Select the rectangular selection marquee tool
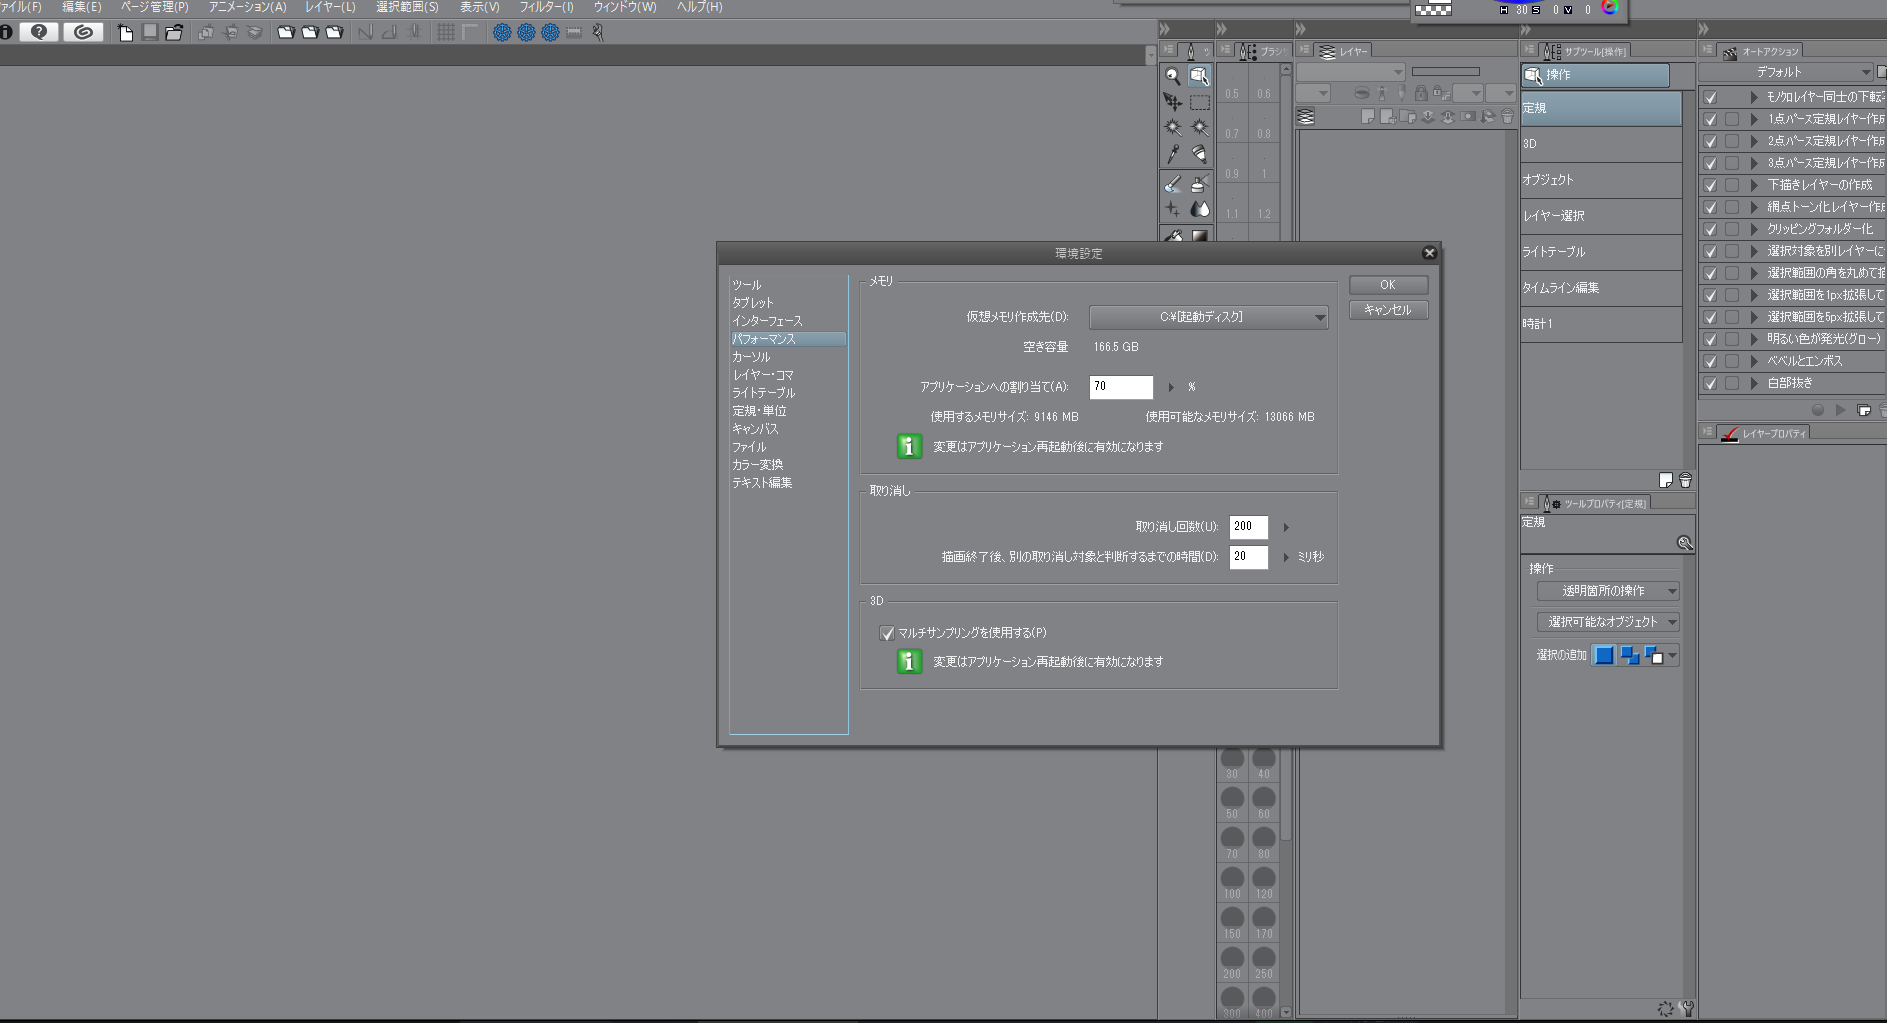This screenshot has width=1887, height=1023. 1200,102
